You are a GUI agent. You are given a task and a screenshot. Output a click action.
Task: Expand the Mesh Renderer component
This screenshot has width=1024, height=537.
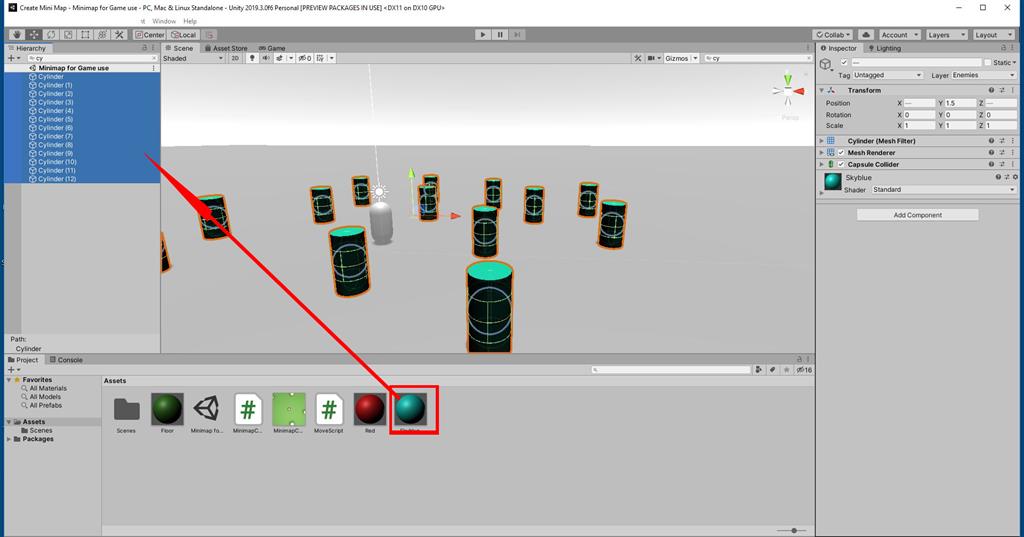pos(822,152)
